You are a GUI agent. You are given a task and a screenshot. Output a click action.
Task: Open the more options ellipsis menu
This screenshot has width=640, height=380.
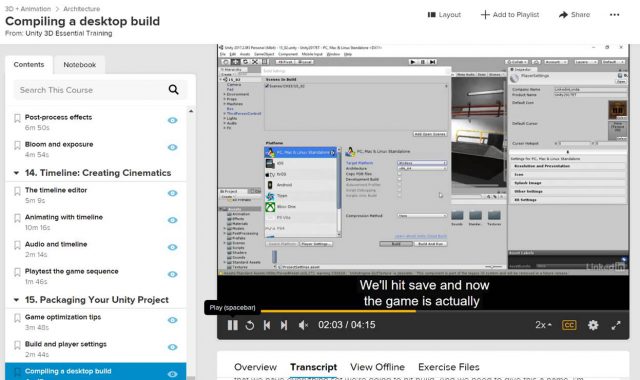point(614,15)
